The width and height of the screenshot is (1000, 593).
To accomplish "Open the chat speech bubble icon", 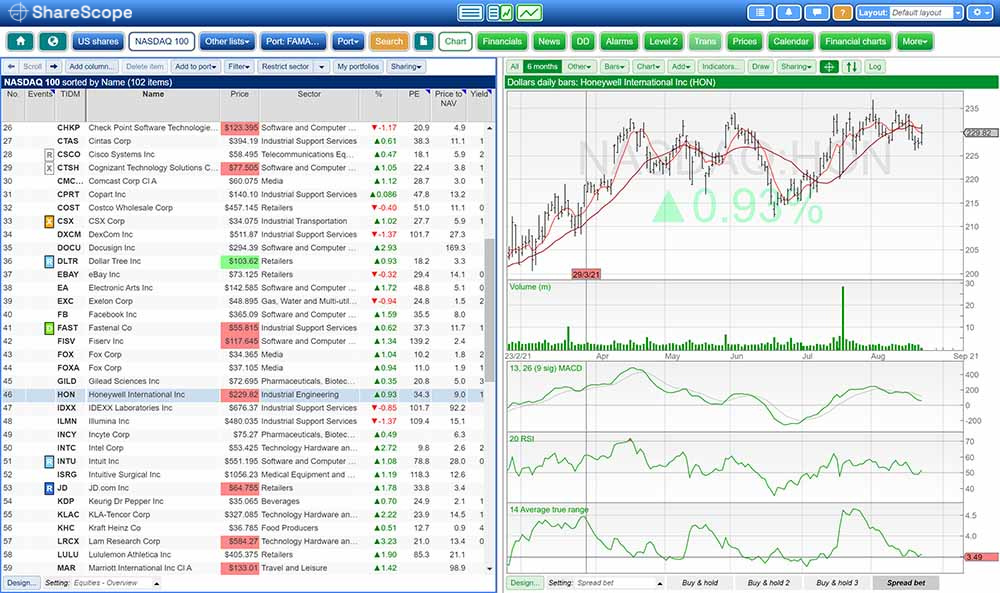I will (x=816, y=13).
